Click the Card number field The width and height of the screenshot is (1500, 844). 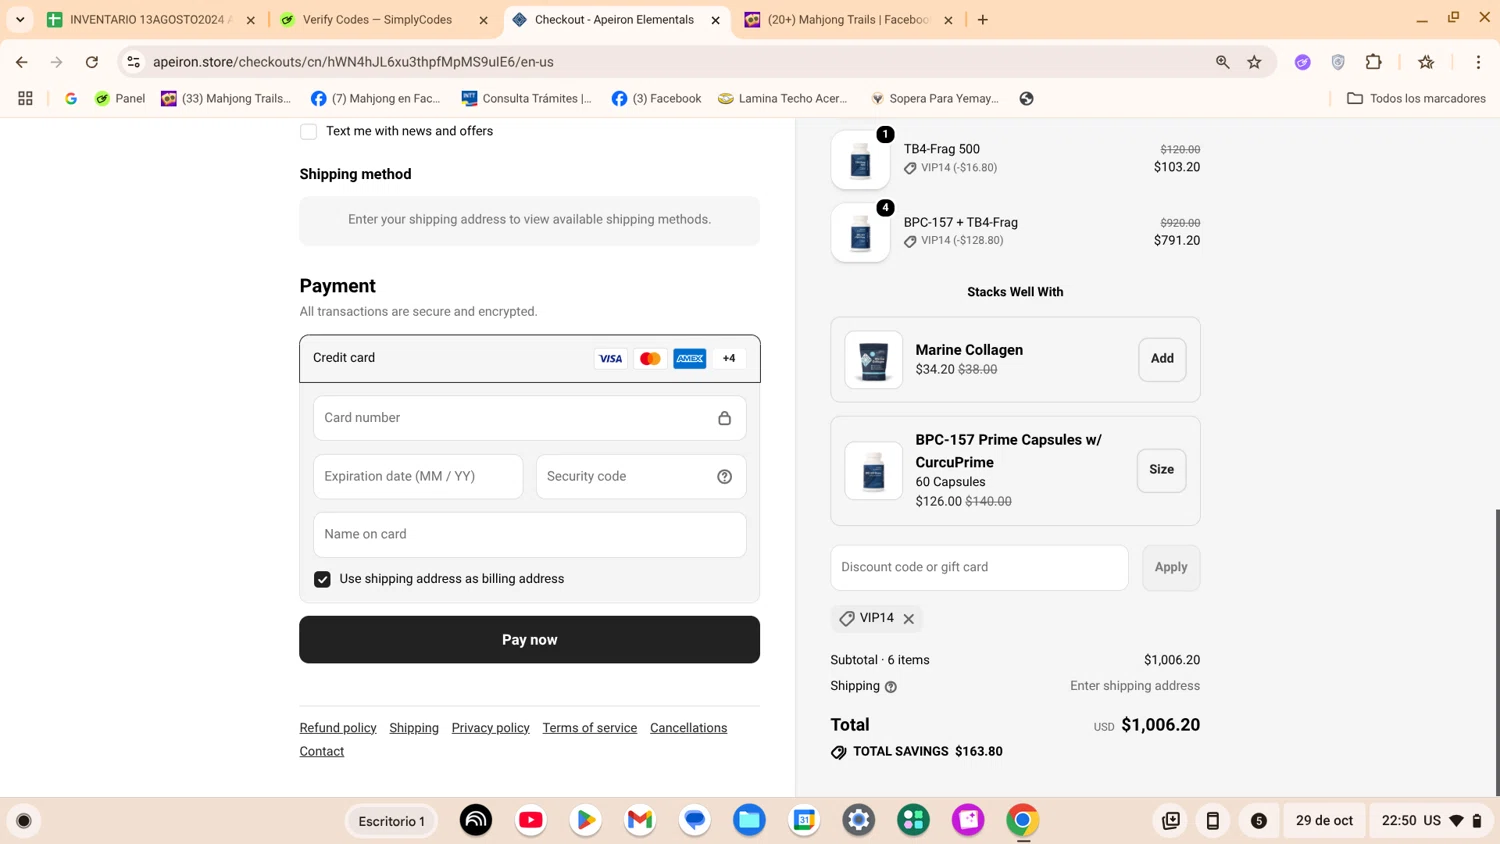click(x=530, y=418)
